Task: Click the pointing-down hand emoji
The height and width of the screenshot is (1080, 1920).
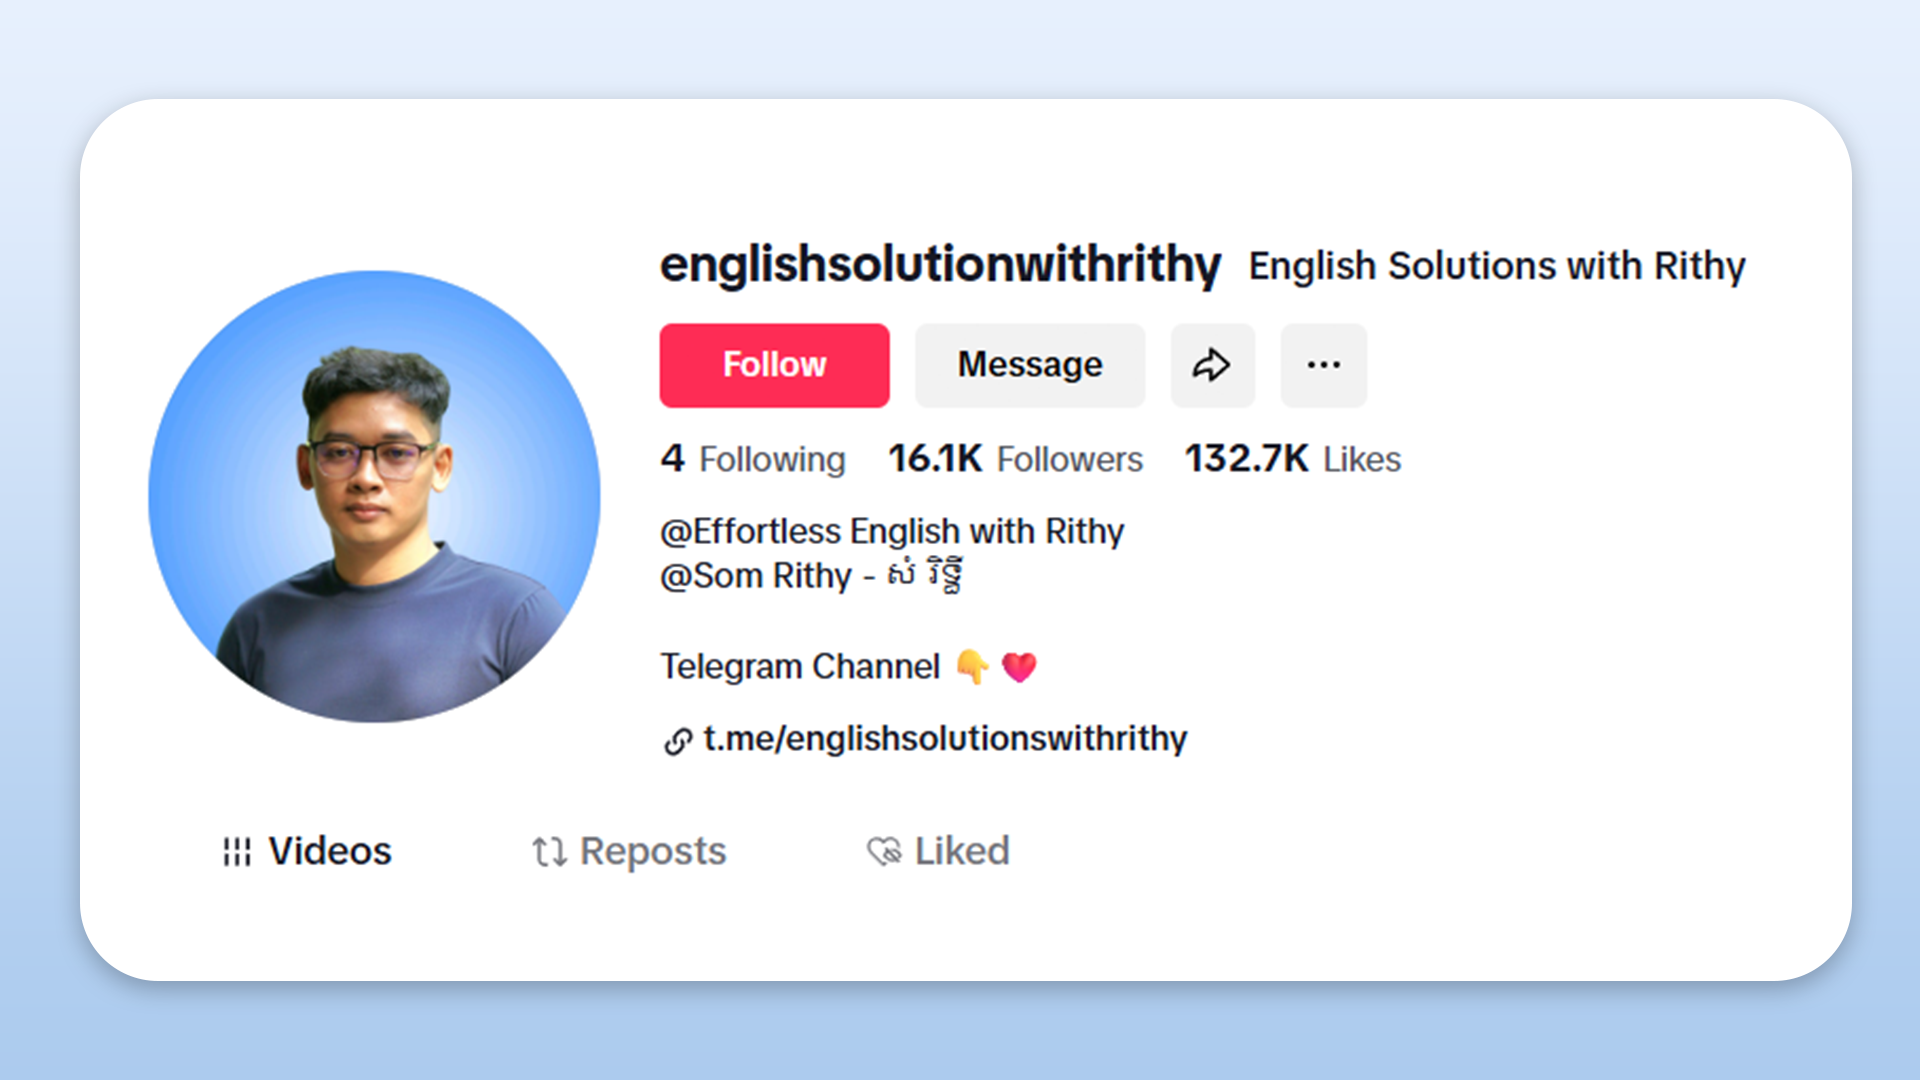Action: click(972, 666)
